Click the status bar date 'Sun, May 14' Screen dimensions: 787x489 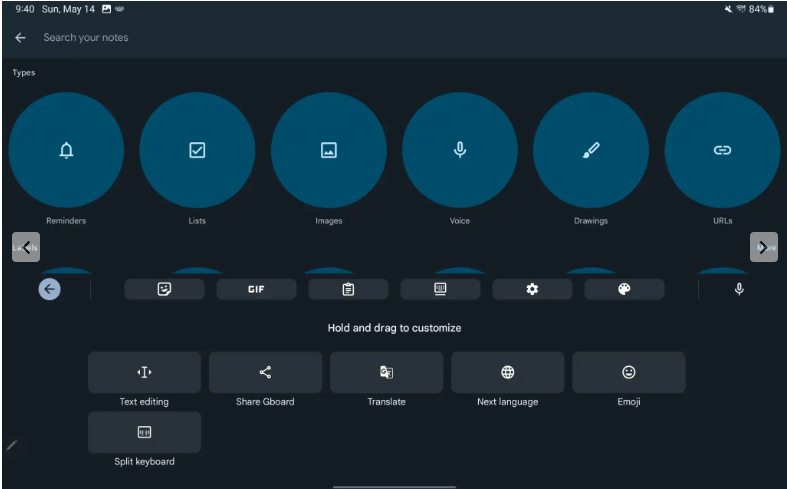pyautogui.click(x=68, y=9)
